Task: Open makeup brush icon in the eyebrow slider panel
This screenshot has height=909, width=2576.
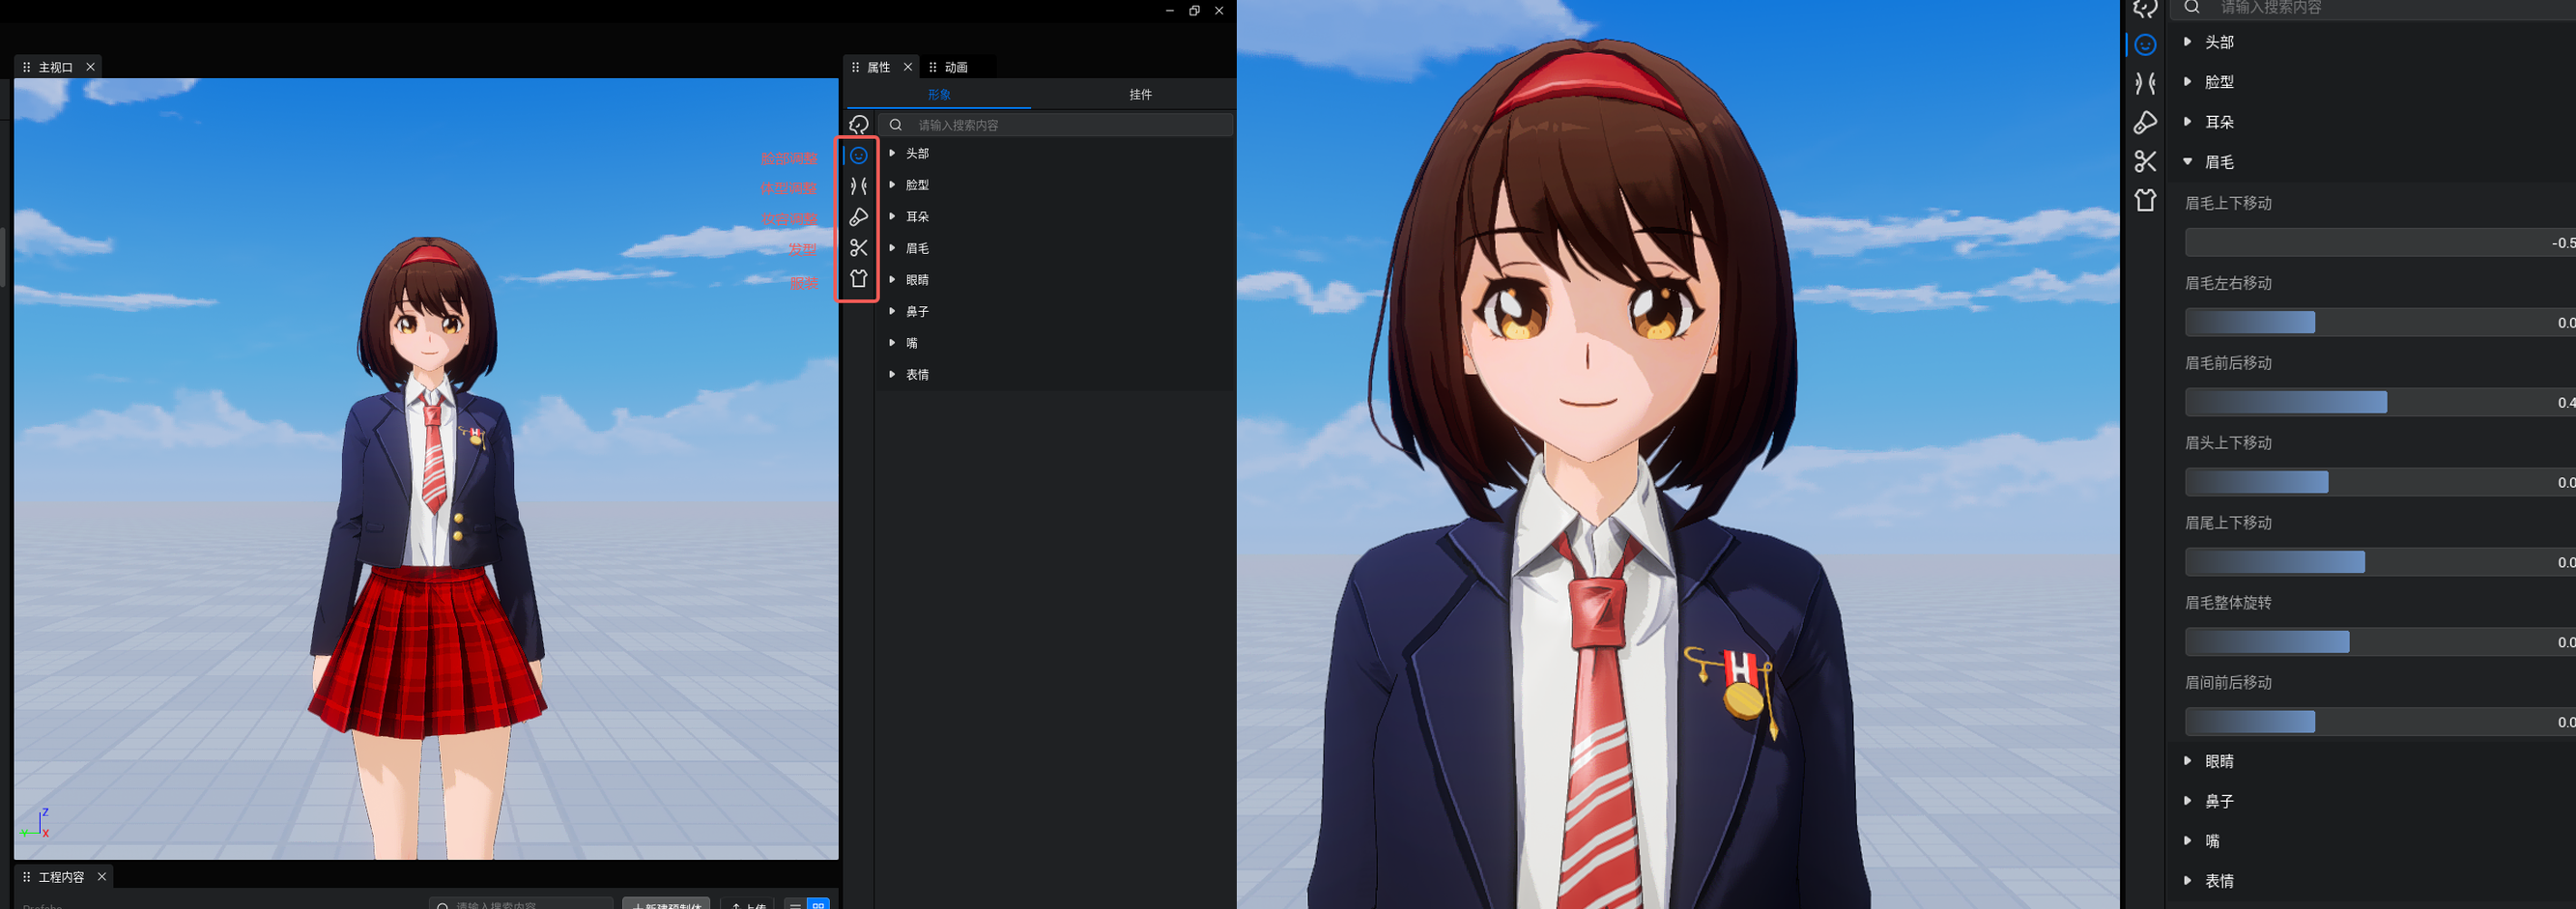Action: tap(2145, 123)
